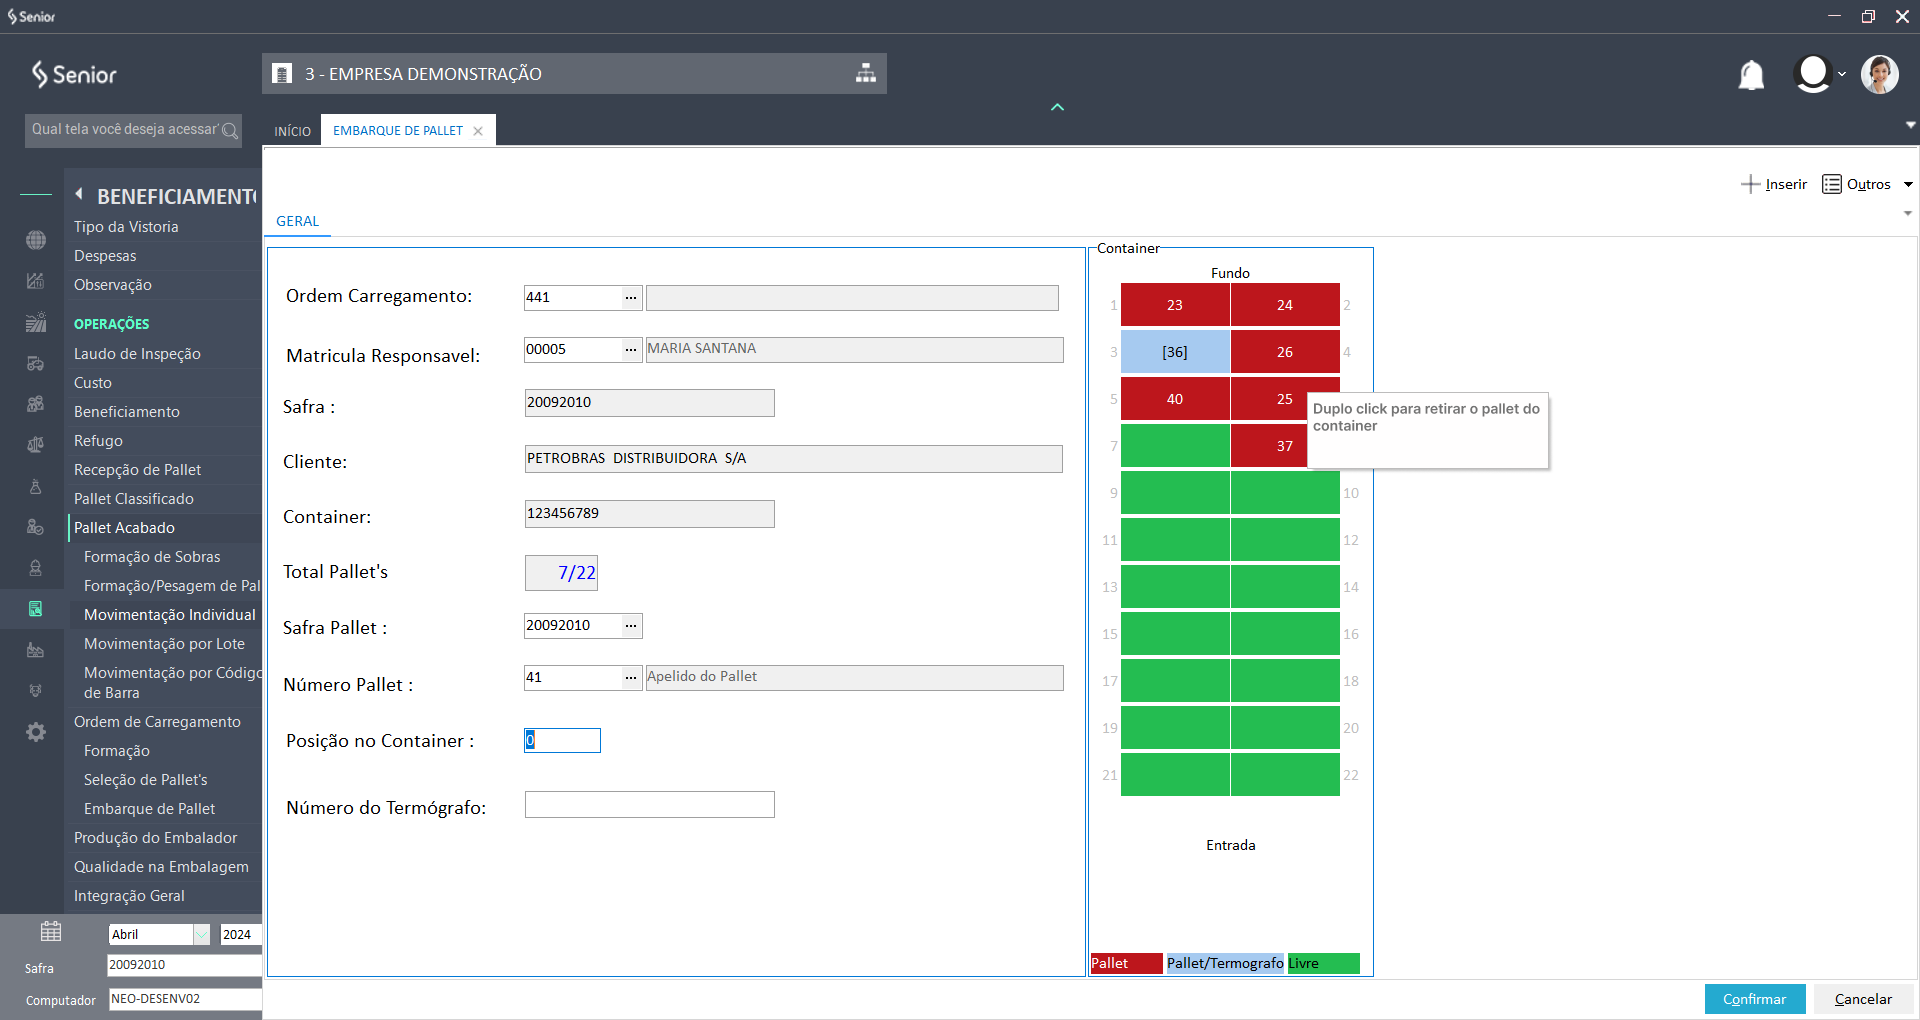Expand the Outros dropdown arrow
This screenshot has width=1920, height=1020.
(1908, 185)
